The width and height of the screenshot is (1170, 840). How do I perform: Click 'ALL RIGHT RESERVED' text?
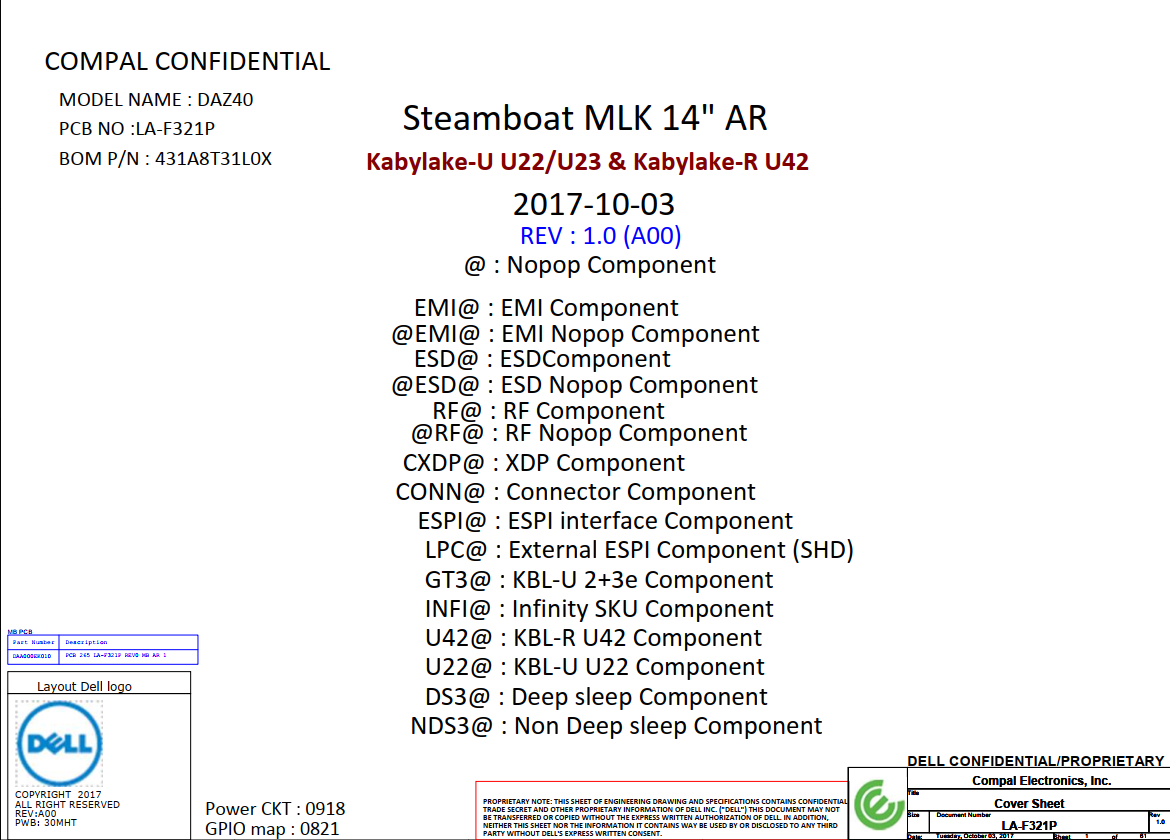tap(67, 805)
